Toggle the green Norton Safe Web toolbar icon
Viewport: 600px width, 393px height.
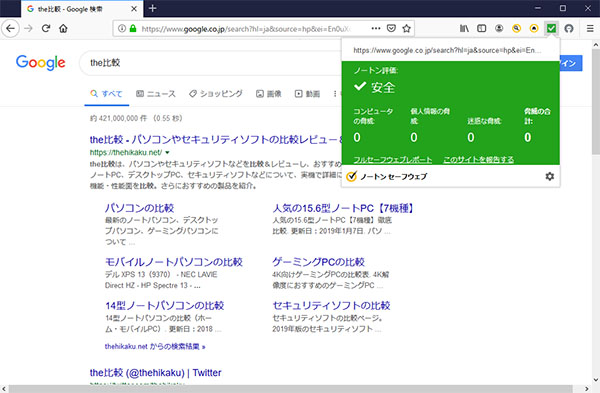[x=551, y=28]
